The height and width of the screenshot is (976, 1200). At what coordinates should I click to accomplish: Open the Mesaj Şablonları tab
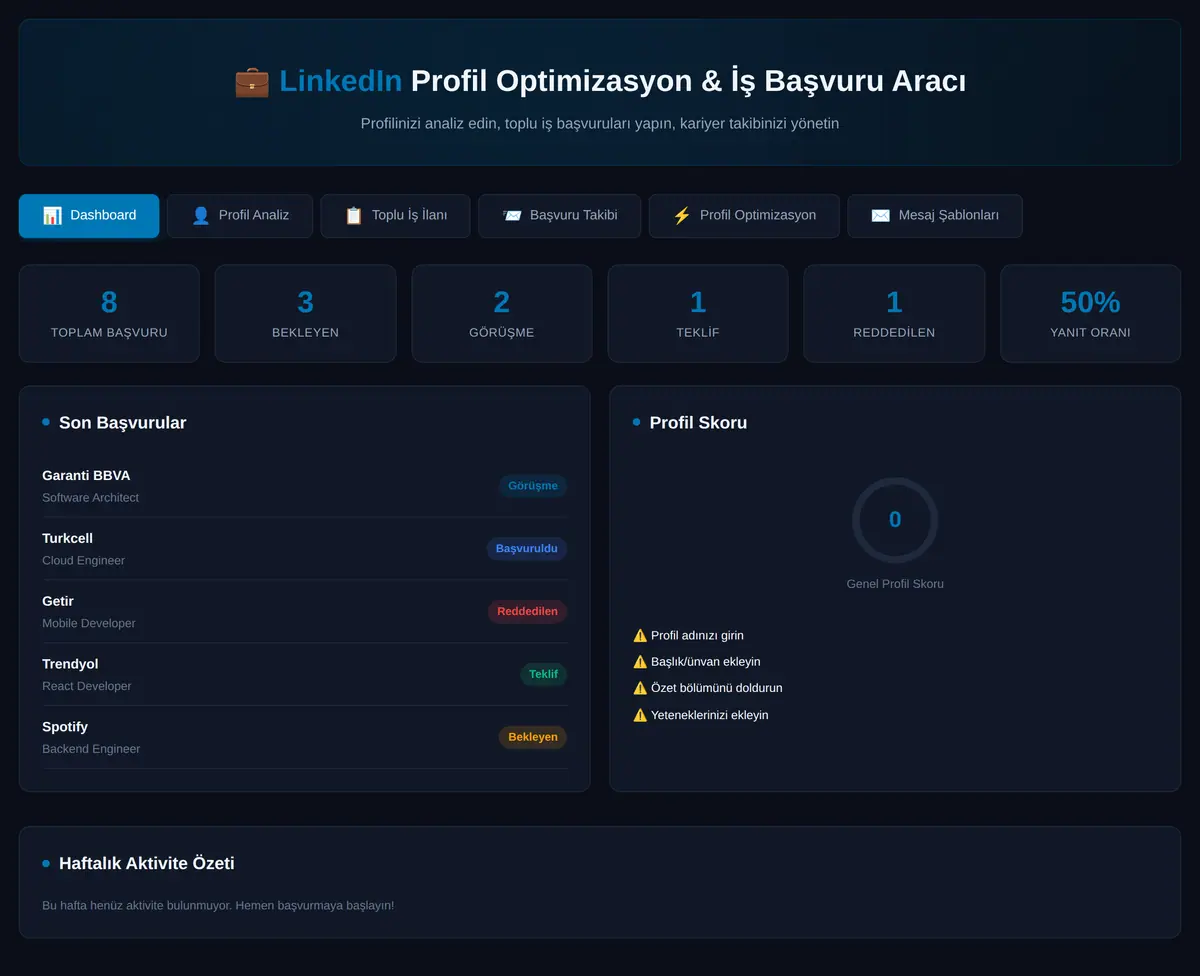click(x=935, y=216)
